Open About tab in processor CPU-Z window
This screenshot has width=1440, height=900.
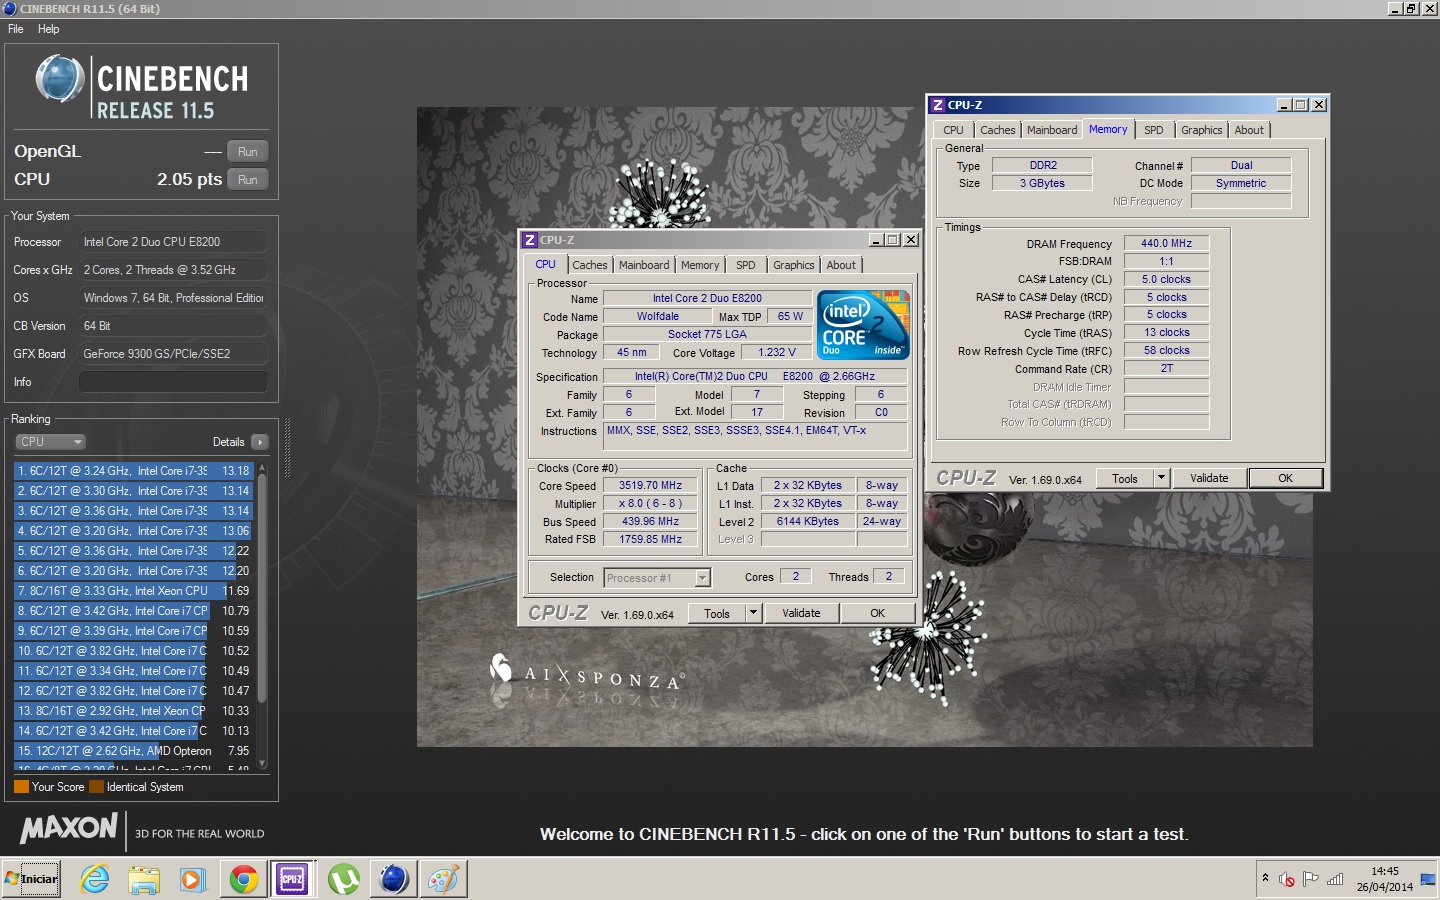click(841, 265)
